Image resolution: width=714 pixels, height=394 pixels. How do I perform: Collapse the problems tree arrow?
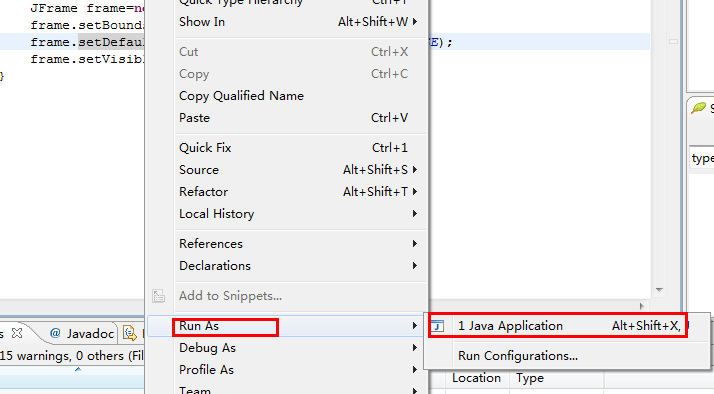[78, 369]
